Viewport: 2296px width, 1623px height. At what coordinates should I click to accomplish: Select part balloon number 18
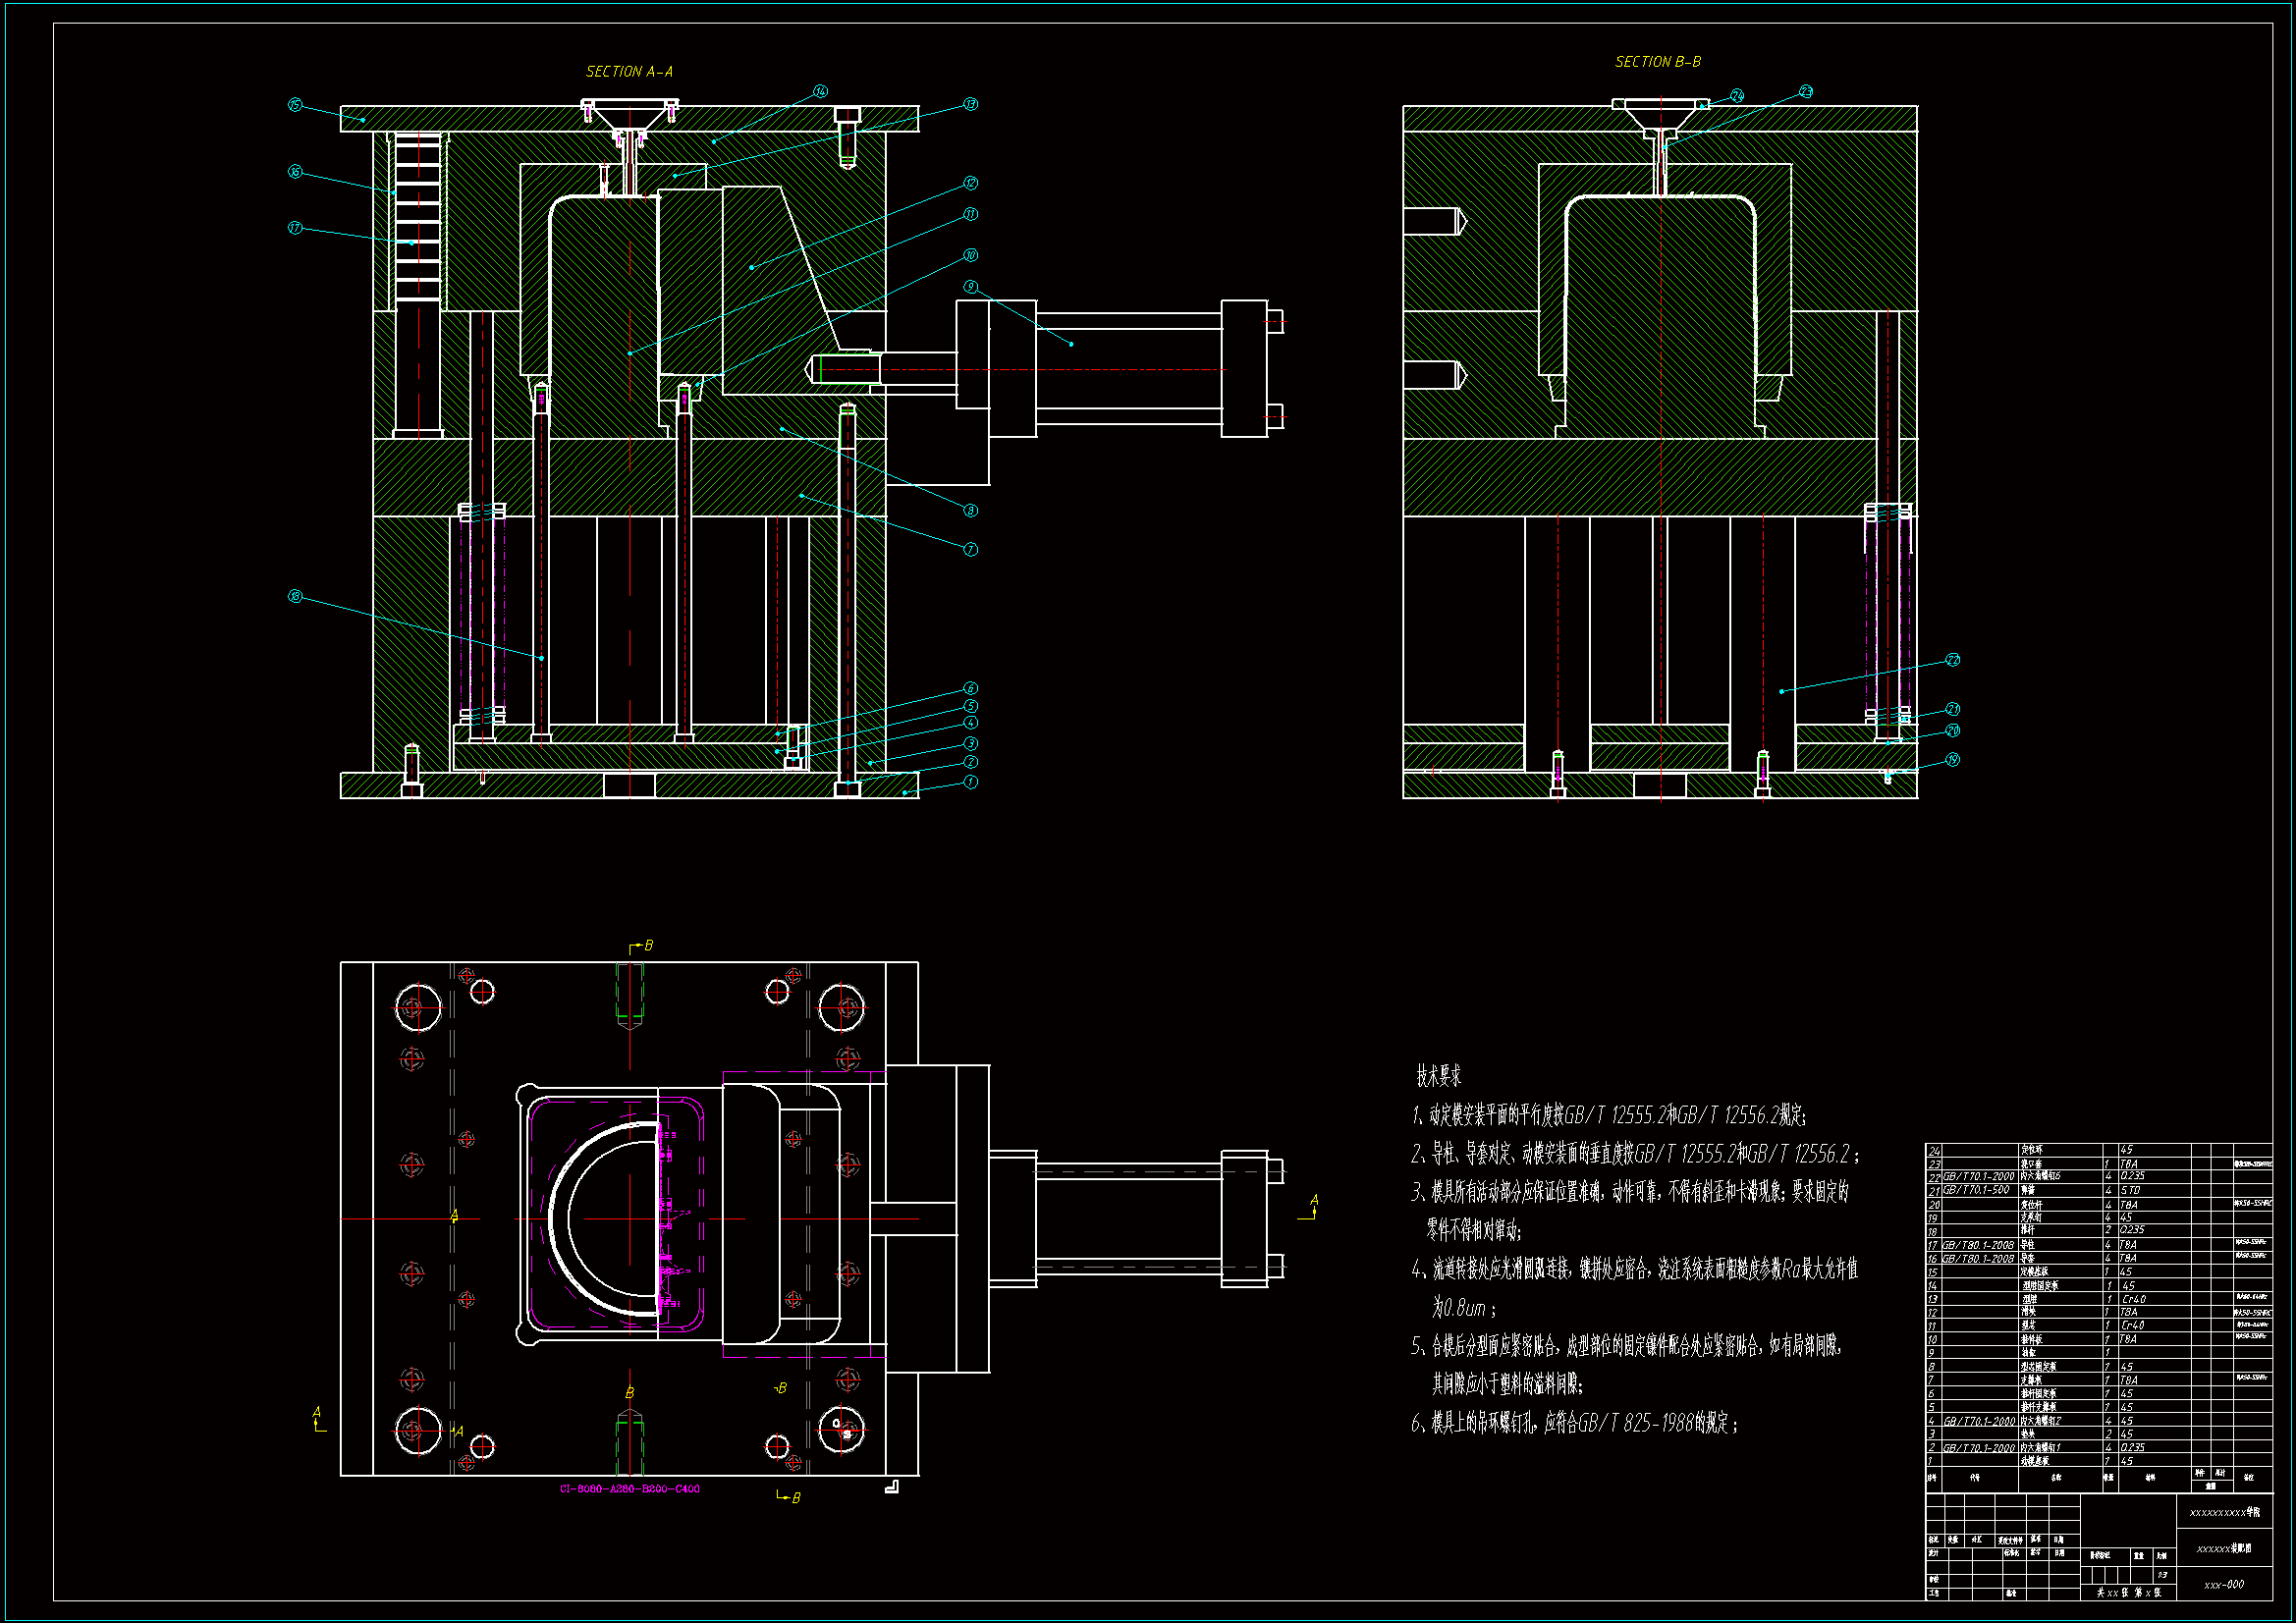(295, 597)
